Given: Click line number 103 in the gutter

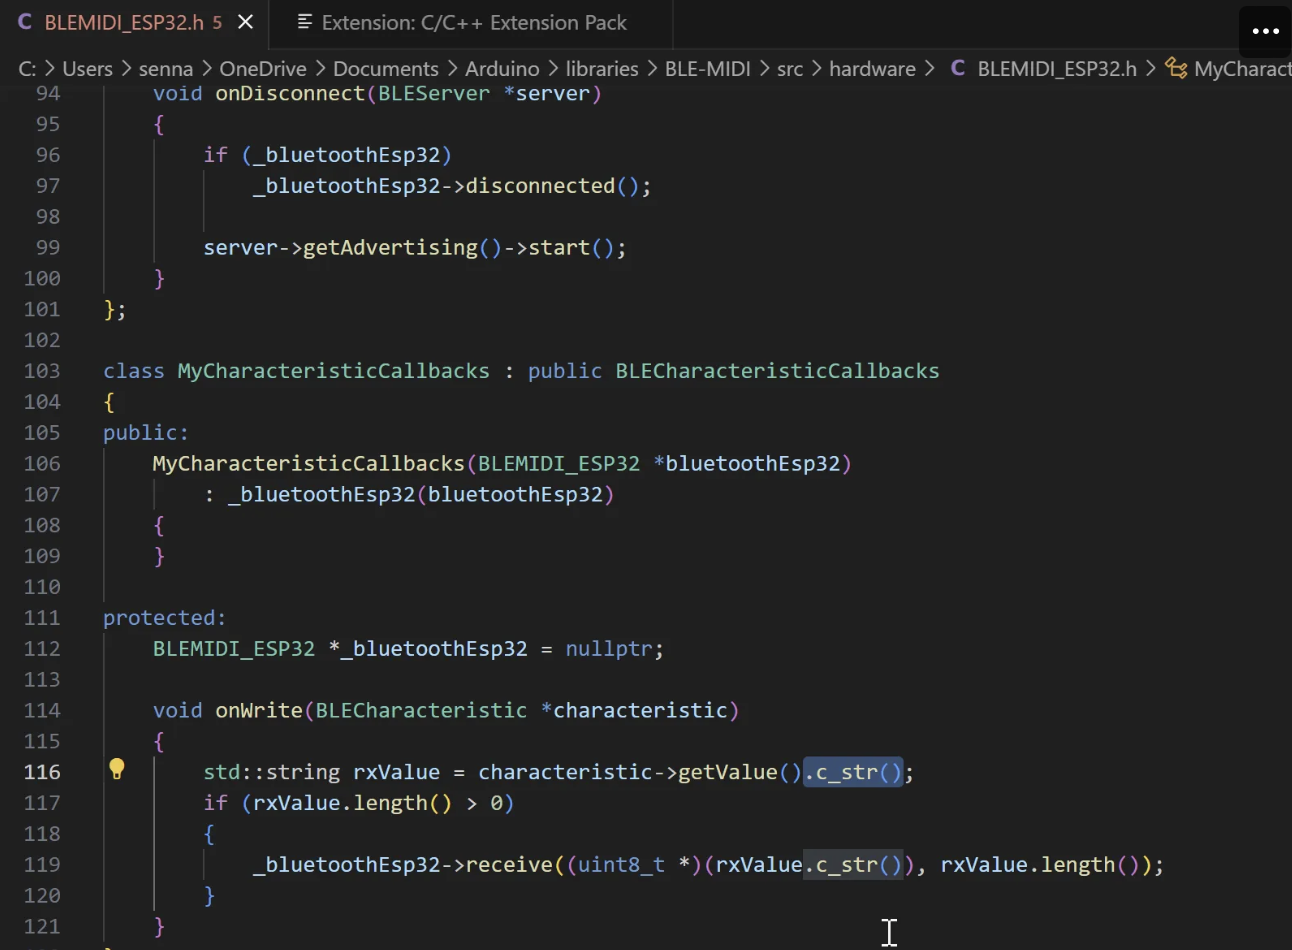Looking at the screenshot, I should [x=42, y=371].
